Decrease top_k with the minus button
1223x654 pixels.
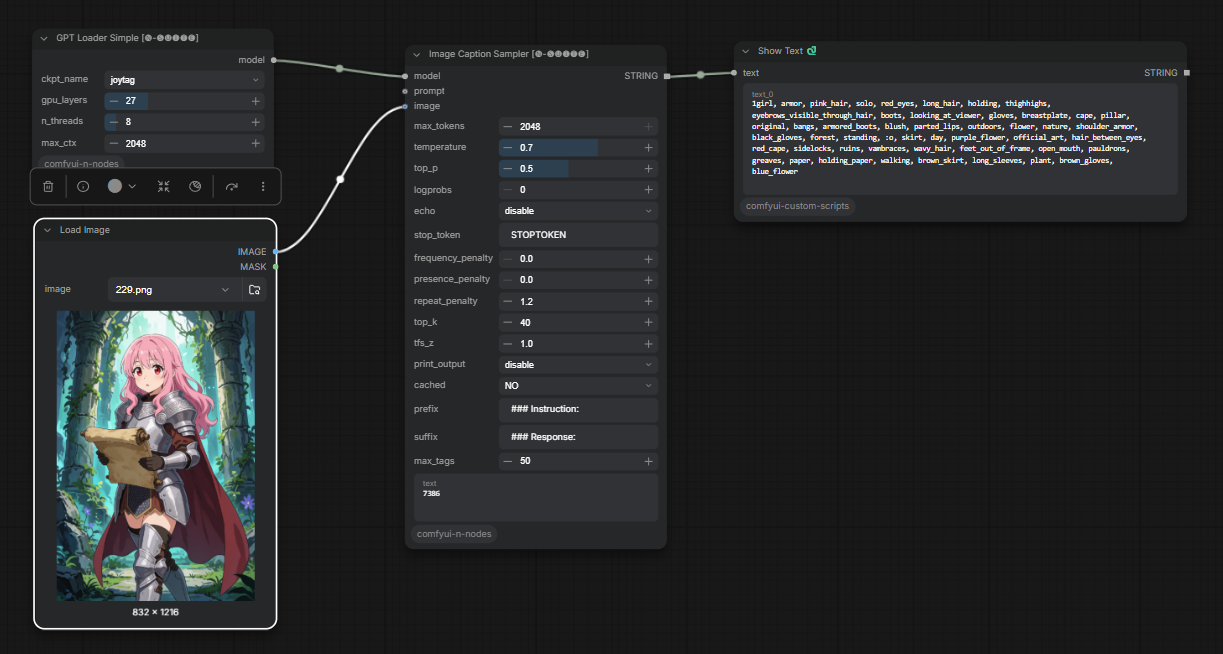click(508, 323)
